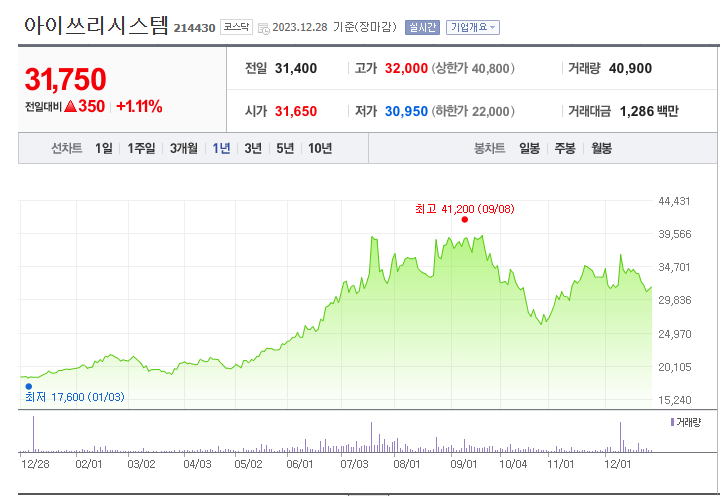720x496 pixels.
Task: Click the 전일 value 31,400
Action: tap(296, 68)
